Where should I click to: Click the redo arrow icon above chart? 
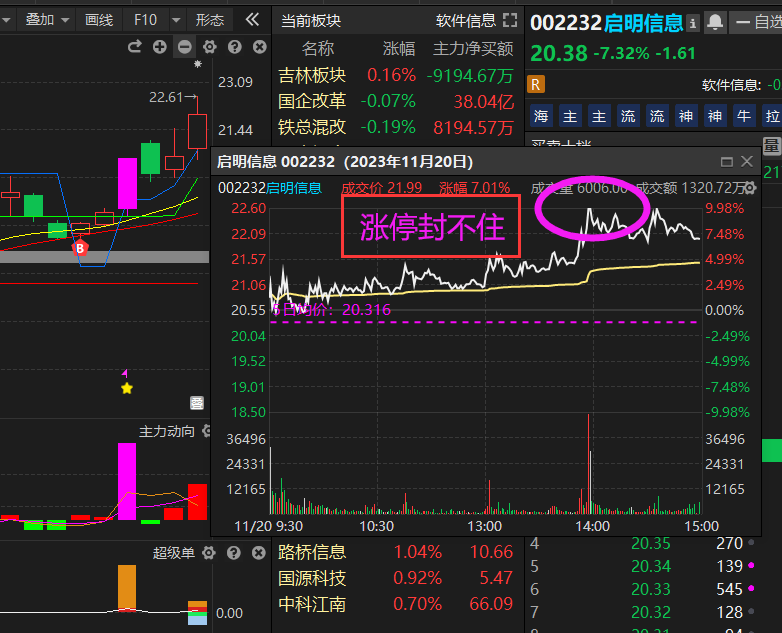click(134, 47)
